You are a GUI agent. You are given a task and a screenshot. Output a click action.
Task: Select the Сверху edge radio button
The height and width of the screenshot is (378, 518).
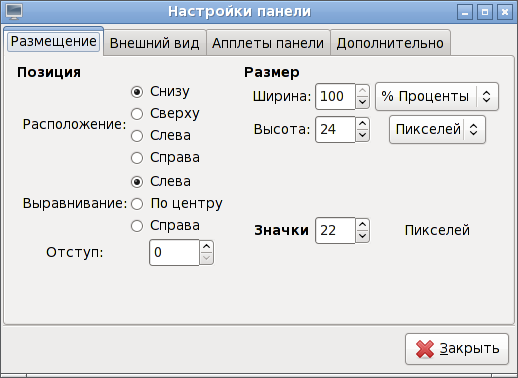coord(137,114)
